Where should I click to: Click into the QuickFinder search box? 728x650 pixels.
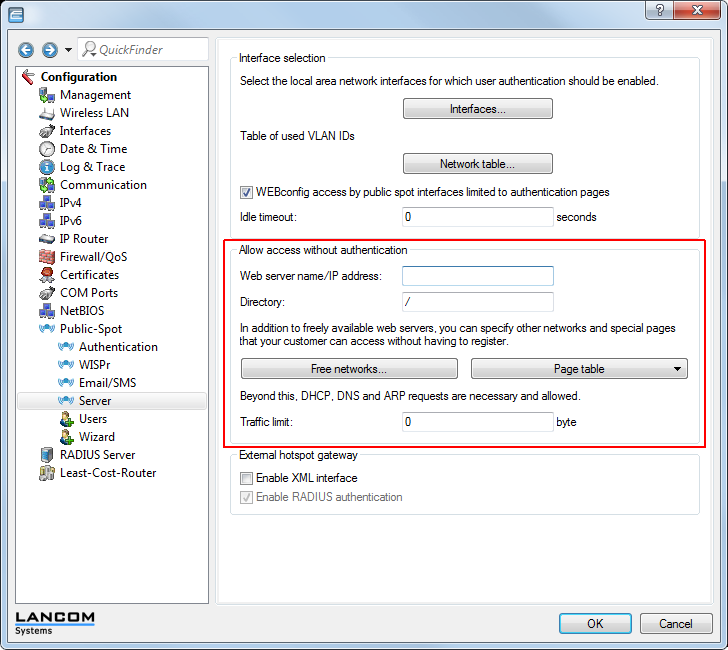[148, 50]
